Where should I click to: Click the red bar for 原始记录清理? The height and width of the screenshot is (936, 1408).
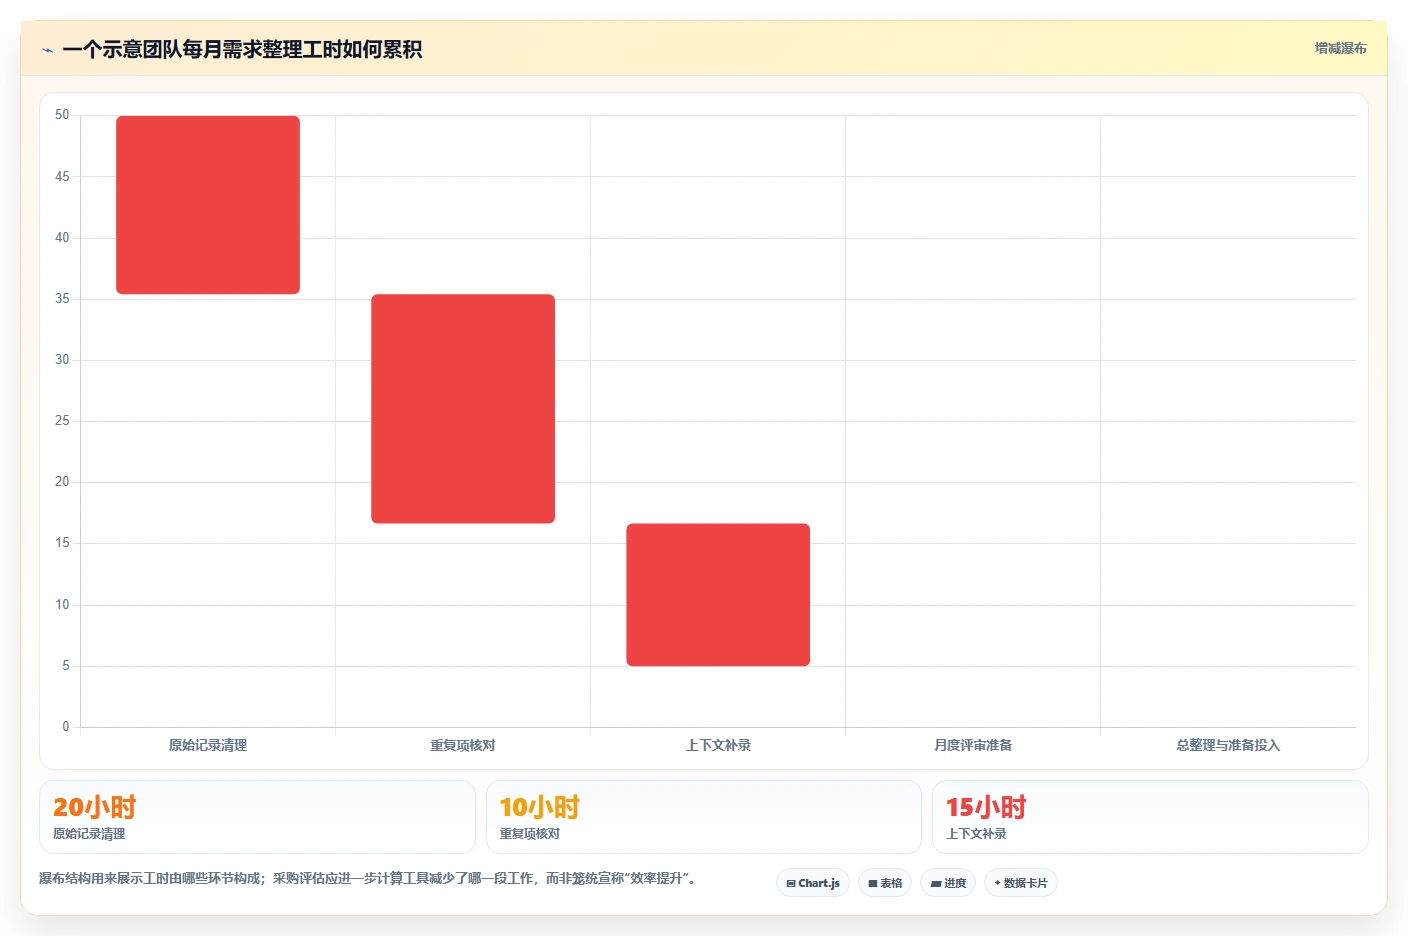208,205
